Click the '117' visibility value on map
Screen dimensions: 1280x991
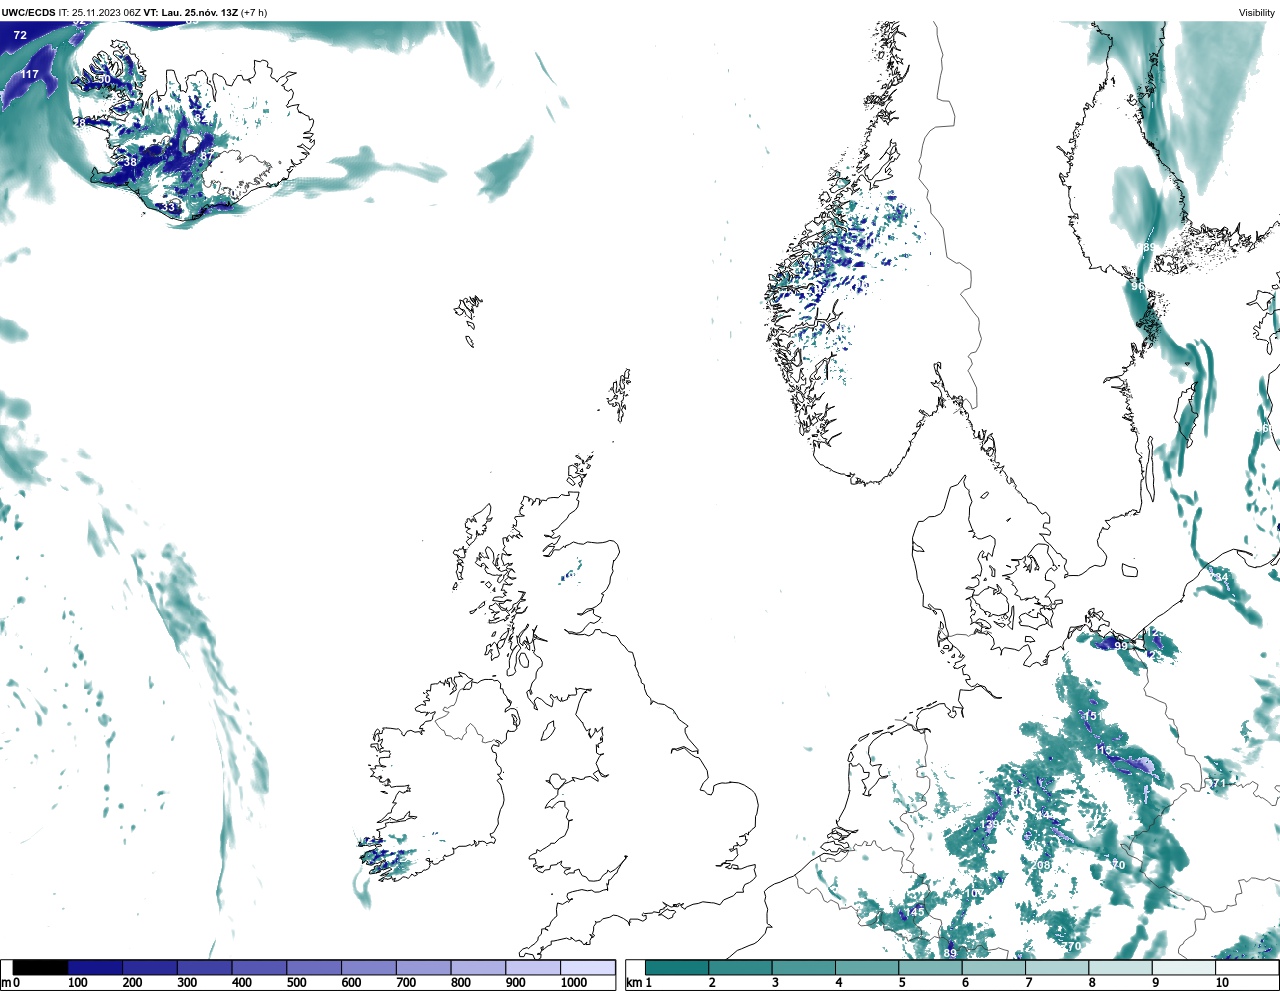[x=30, y=74]
